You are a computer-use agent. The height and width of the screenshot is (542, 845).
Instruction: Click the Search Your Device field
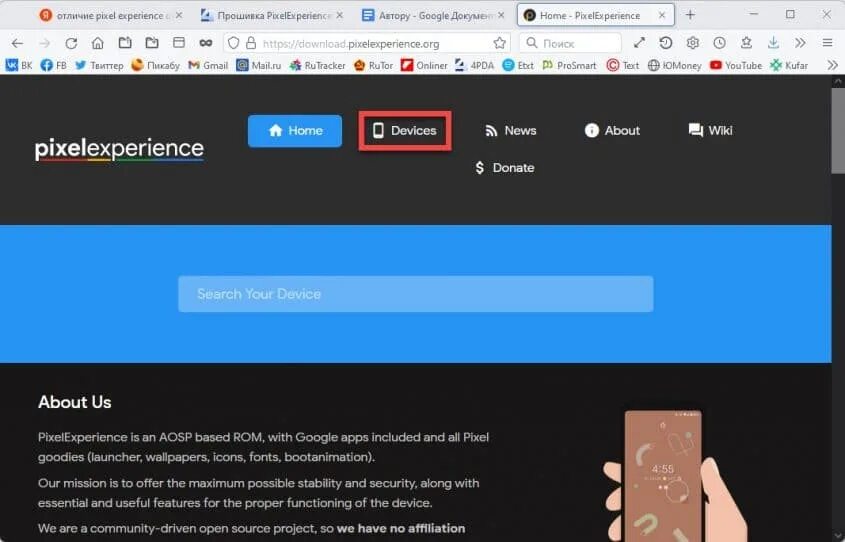pos(415,294)
